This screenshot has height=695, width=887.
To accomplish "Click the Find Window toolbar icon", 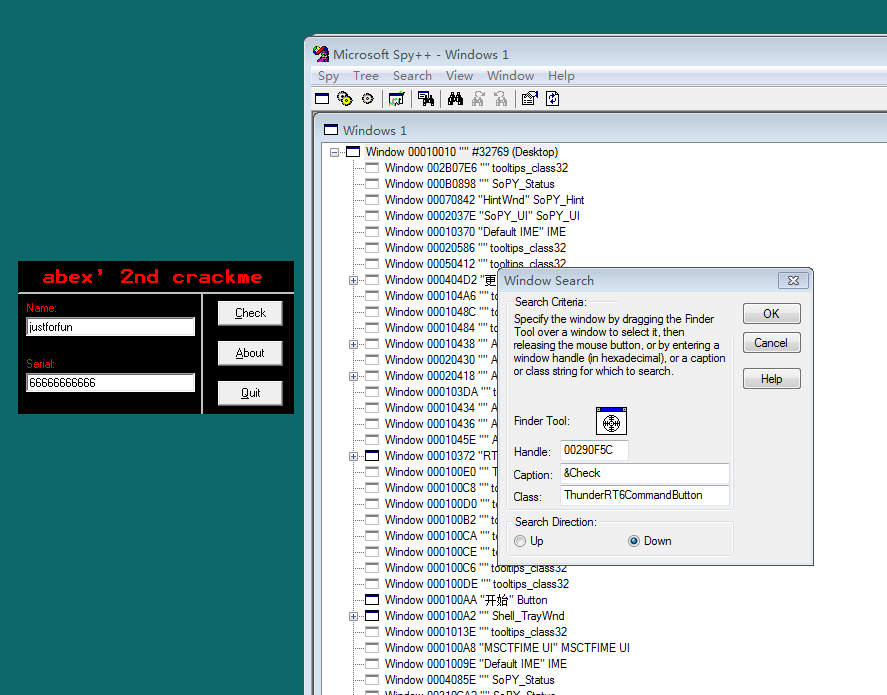I will coord(426,99).
